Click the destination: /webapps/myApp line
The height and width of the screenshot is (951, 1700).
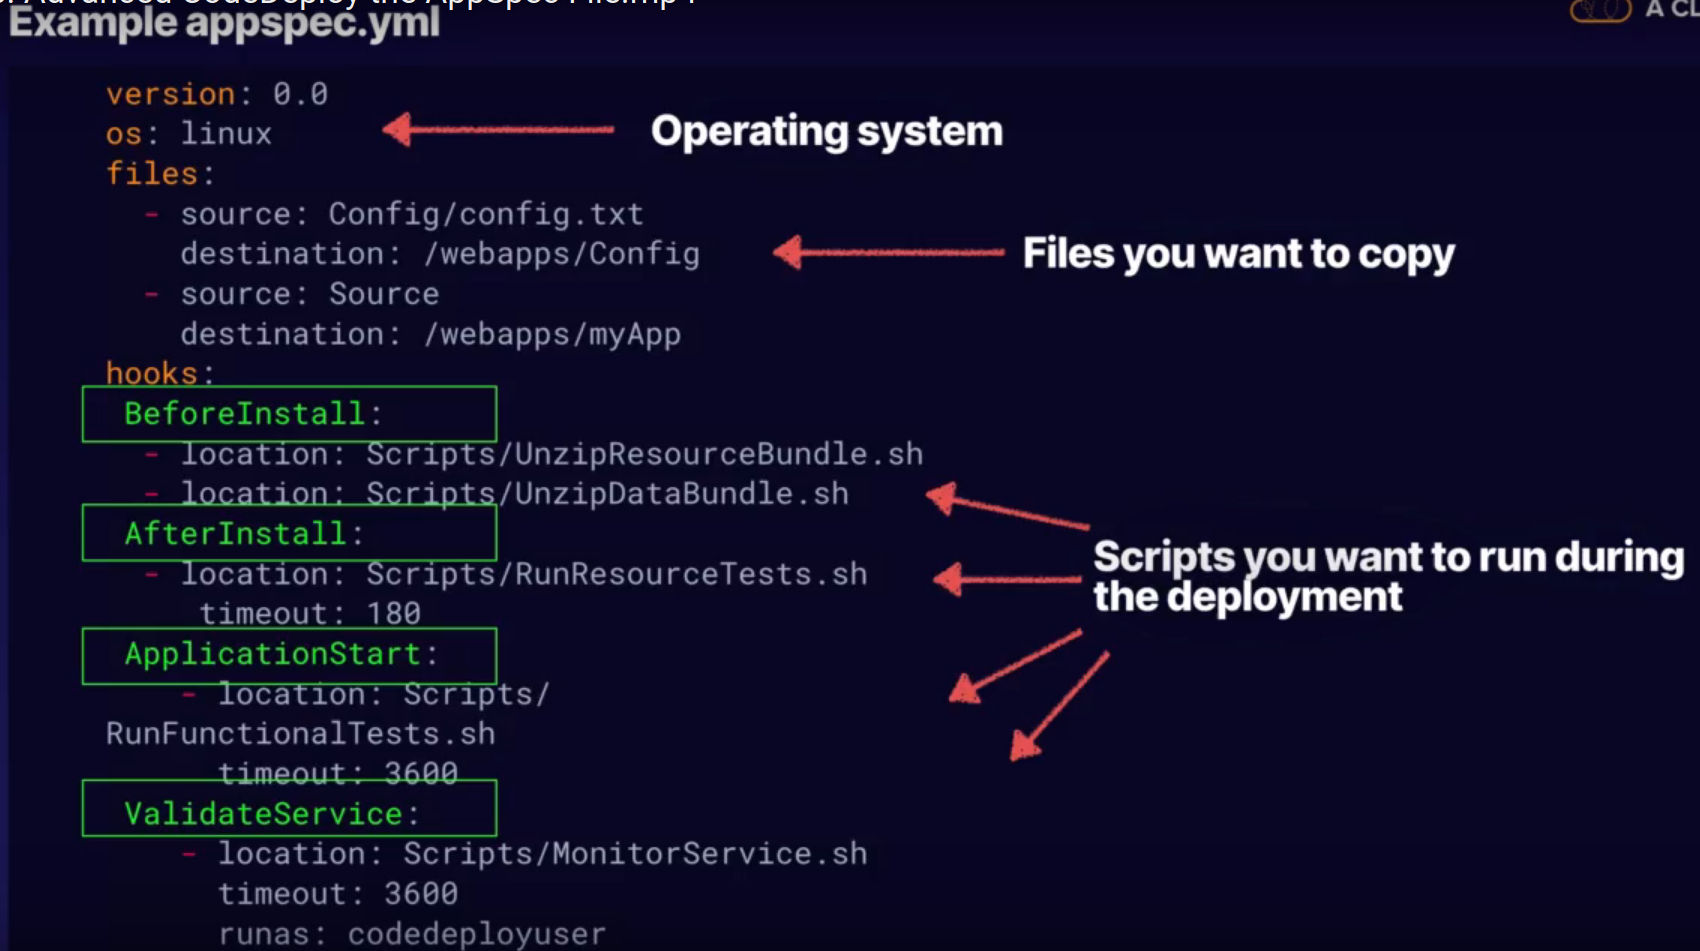pos(430,334)
